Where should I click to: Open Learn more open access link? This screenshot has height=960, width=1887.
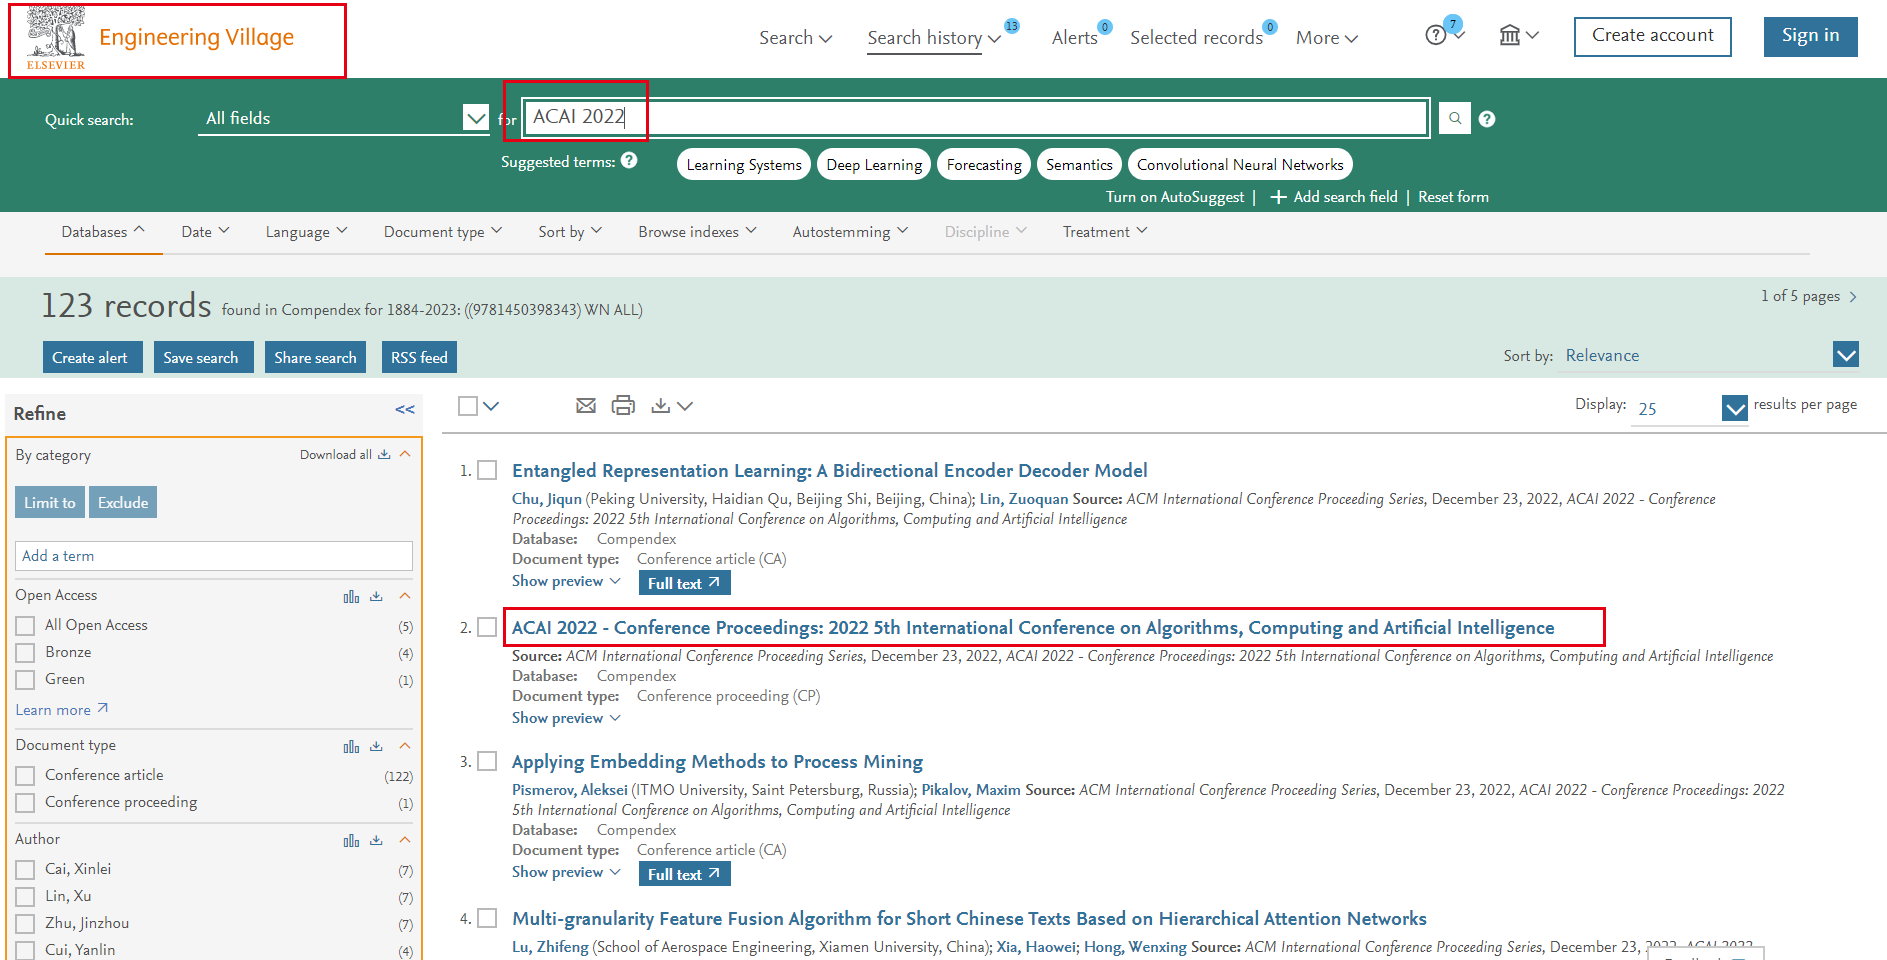coord(62,710)
